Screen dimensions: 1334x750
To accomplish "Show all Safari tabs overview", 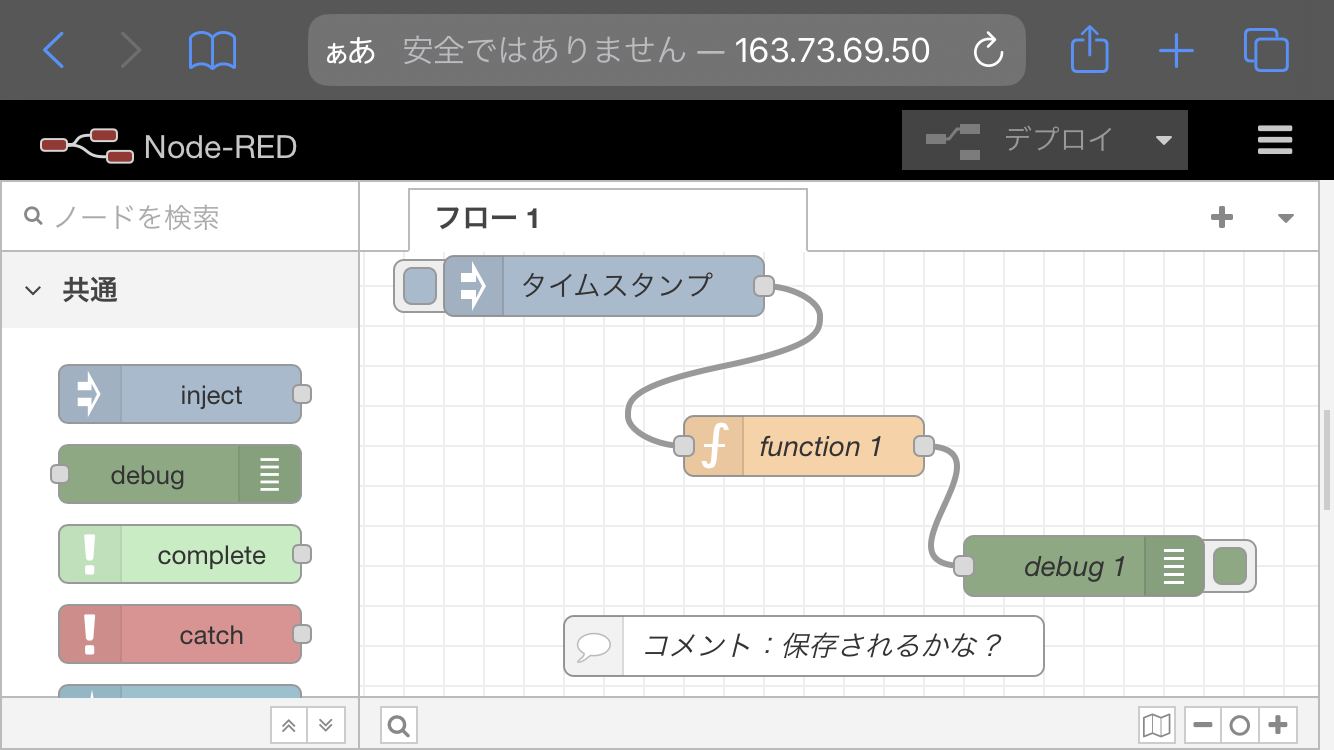I will pos(1266,50).
